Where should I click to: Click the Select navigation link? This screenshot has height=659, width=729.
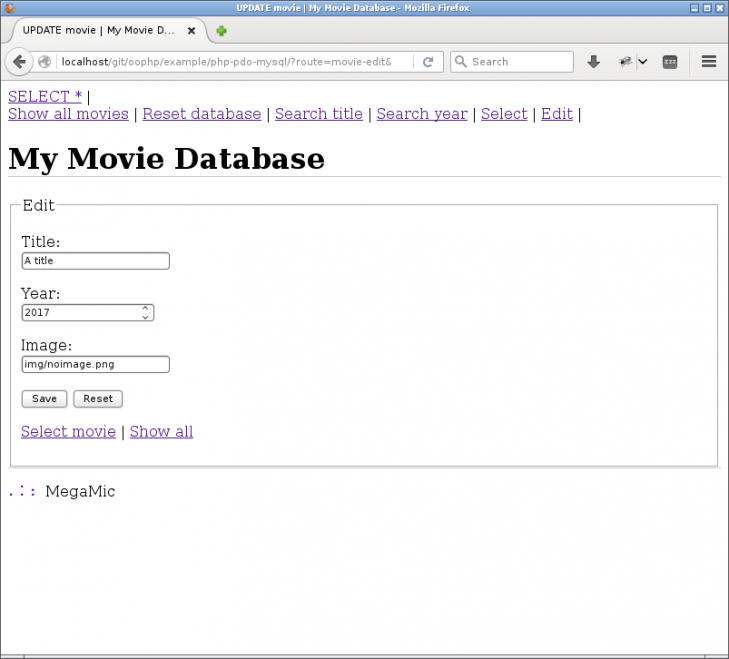[504, 114]
